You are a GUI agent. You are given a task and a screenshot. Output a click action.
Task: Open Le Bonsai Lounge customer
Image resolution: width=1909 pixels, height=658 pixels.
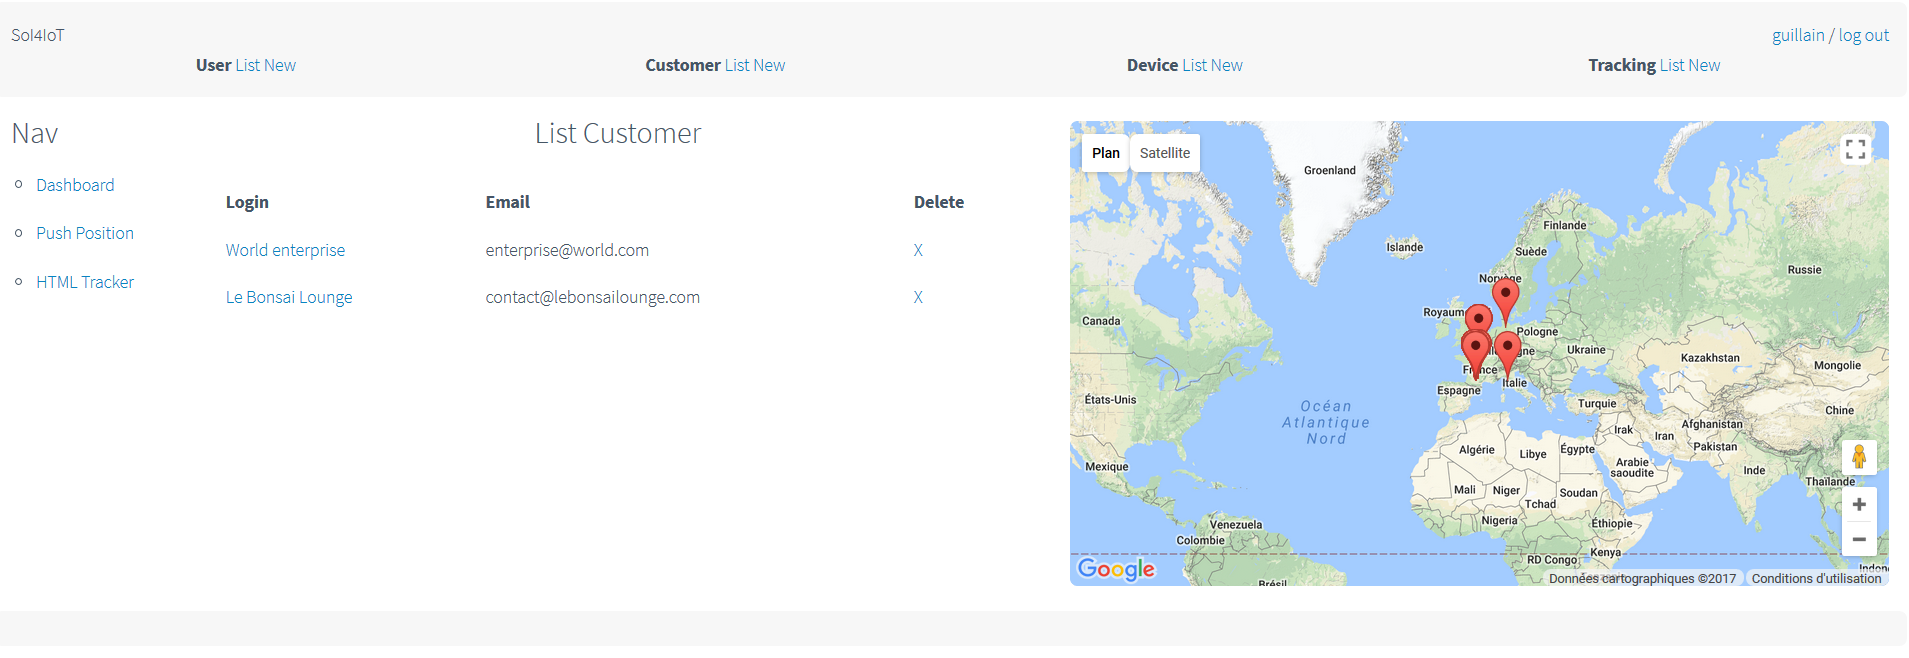coord(289,297)
